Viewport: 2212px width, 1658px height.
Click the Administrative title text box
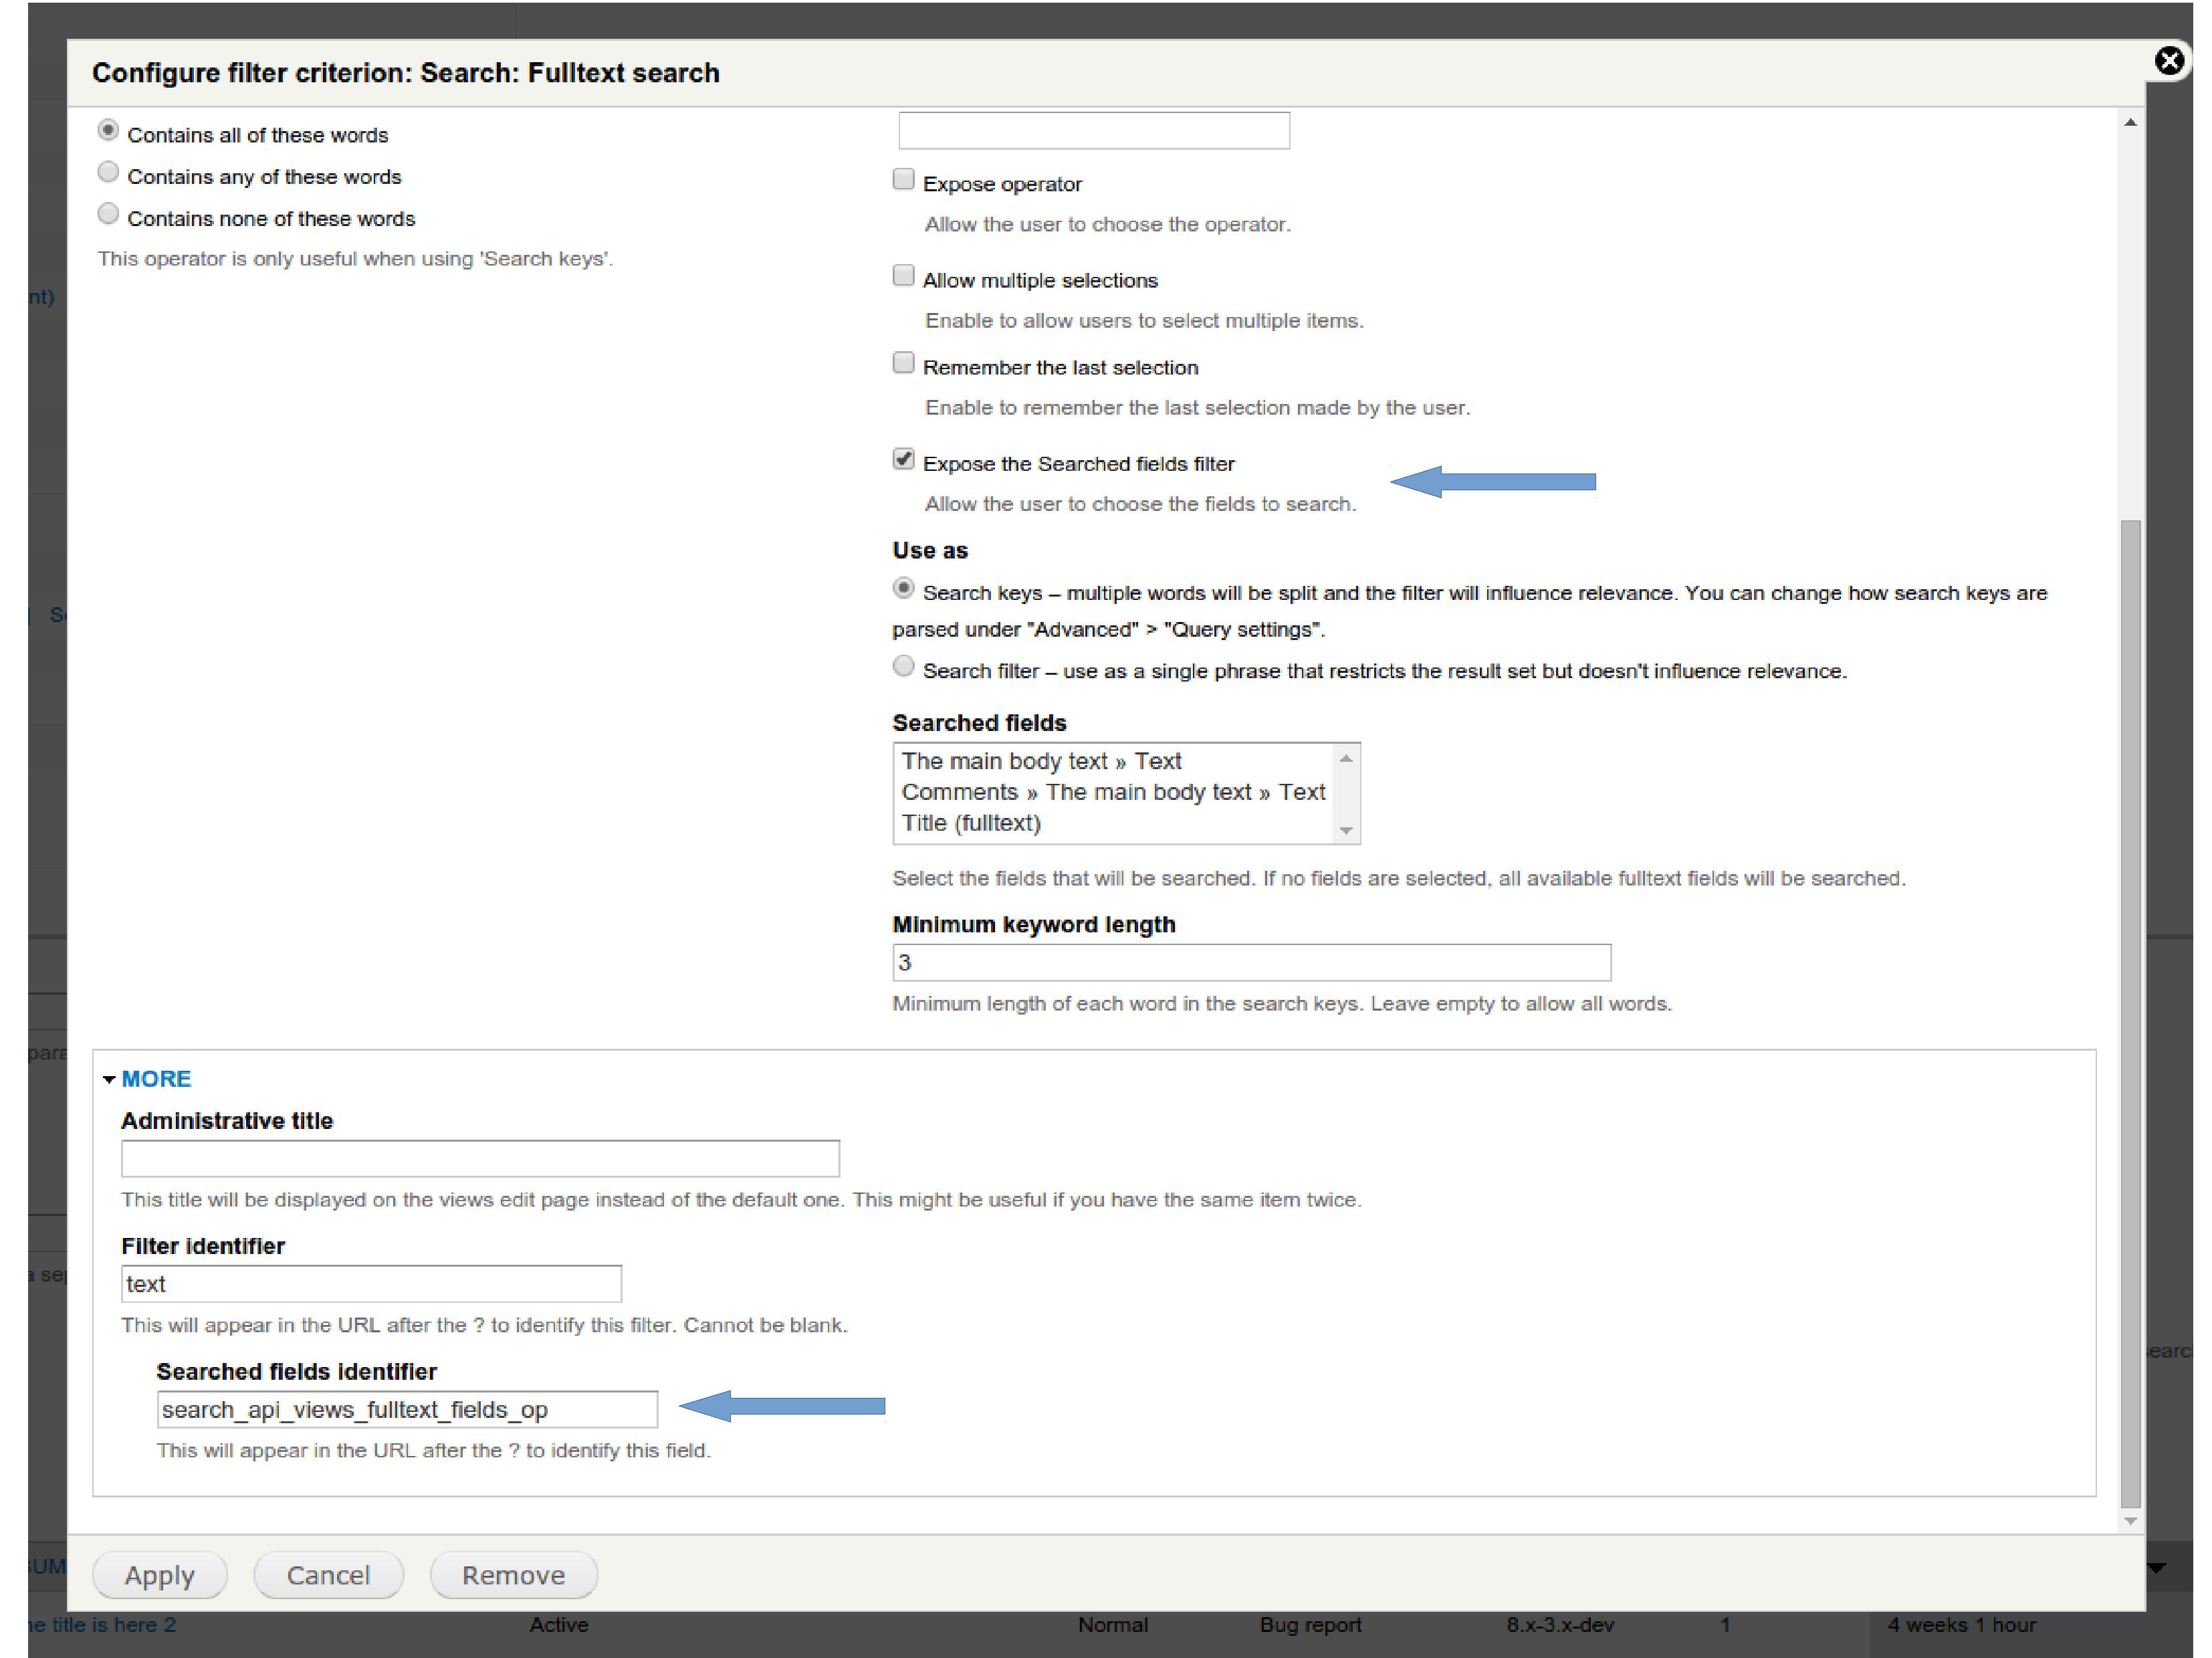480,1159
